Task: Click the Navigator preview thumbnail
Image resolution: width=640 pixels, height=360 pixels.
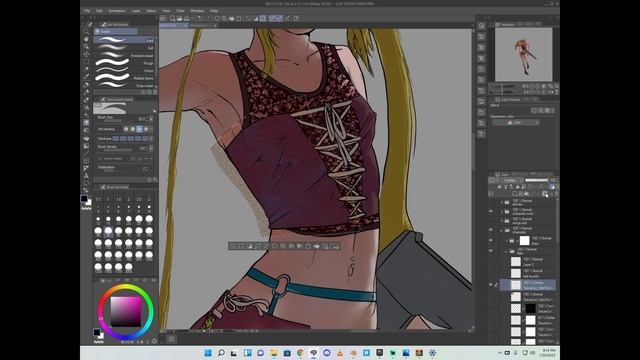Action: coord(524,55)
